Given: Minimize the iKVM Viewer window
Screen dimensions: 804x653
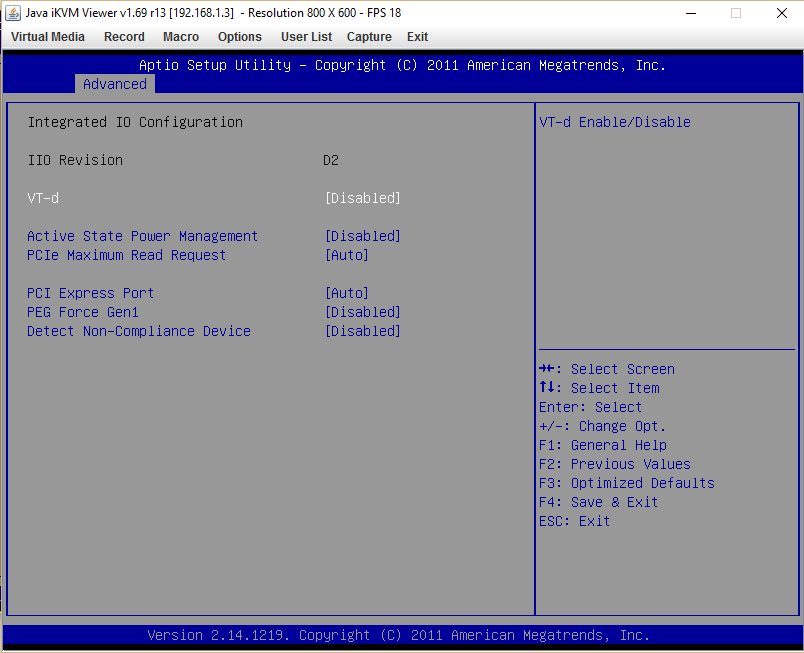Looking at the screenshot, I should 690,13.
